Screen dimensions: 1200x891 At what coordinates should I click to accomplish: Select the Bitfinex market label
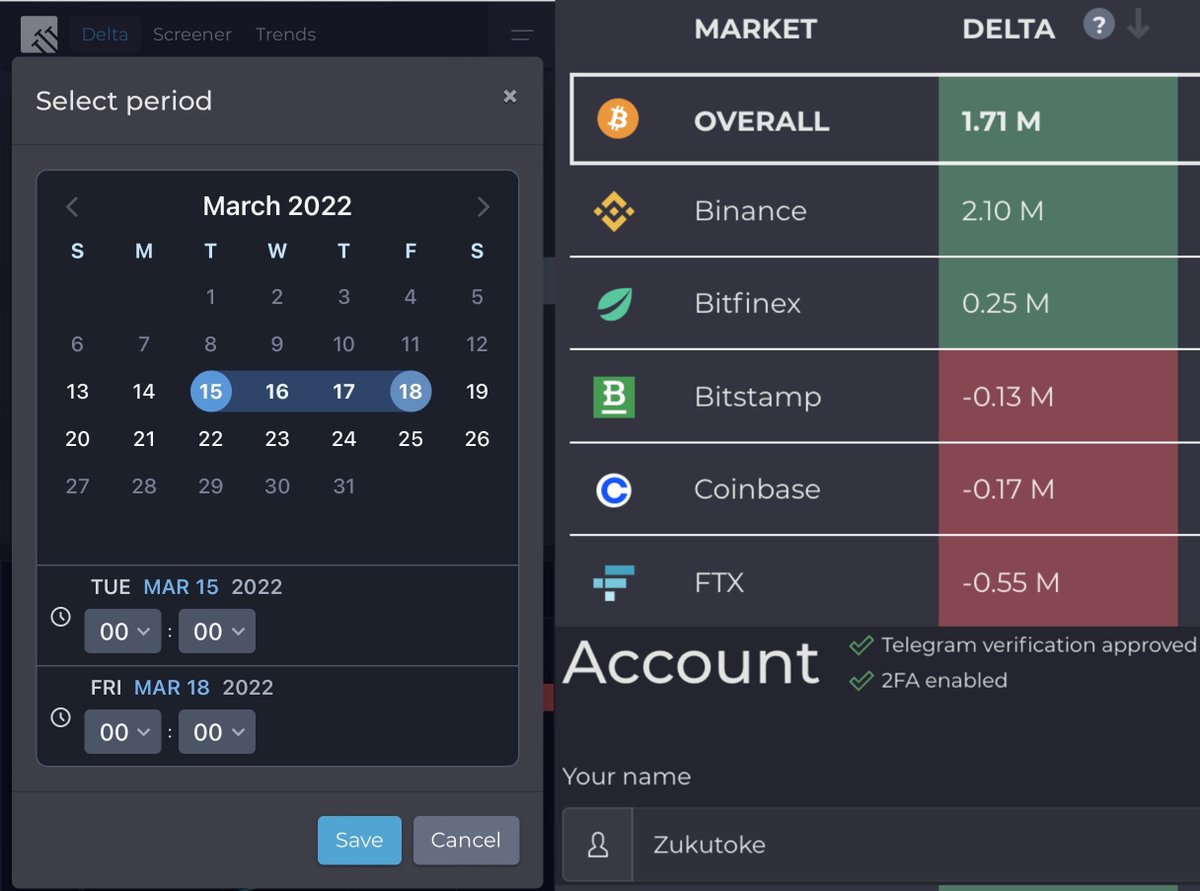click(747, 303)
